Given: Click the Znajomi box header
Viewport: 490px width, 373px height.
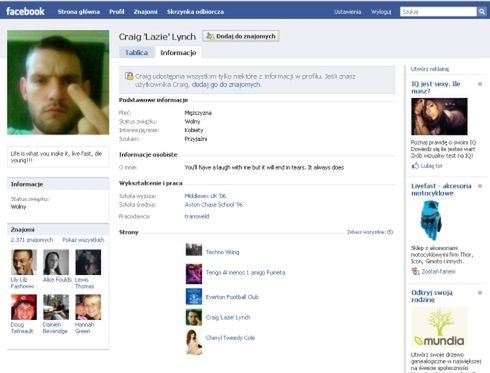Looking at the screenshot, I should [x=58, y=229].
